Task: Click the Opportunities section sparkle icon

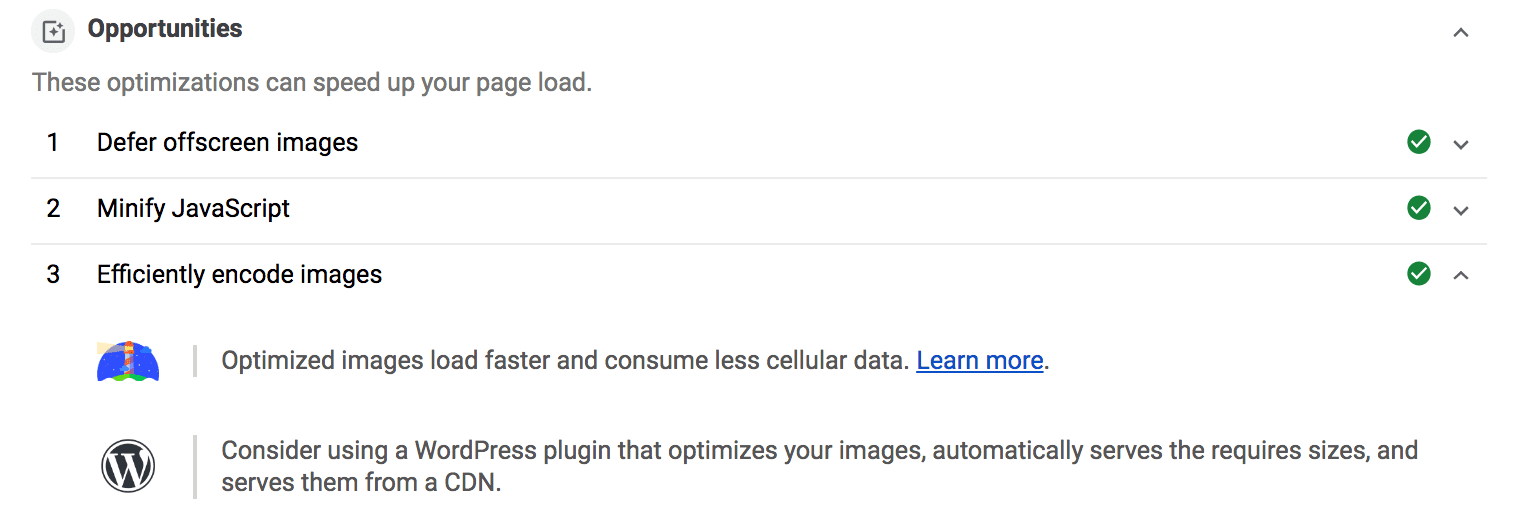Action: tap(53, 32)
